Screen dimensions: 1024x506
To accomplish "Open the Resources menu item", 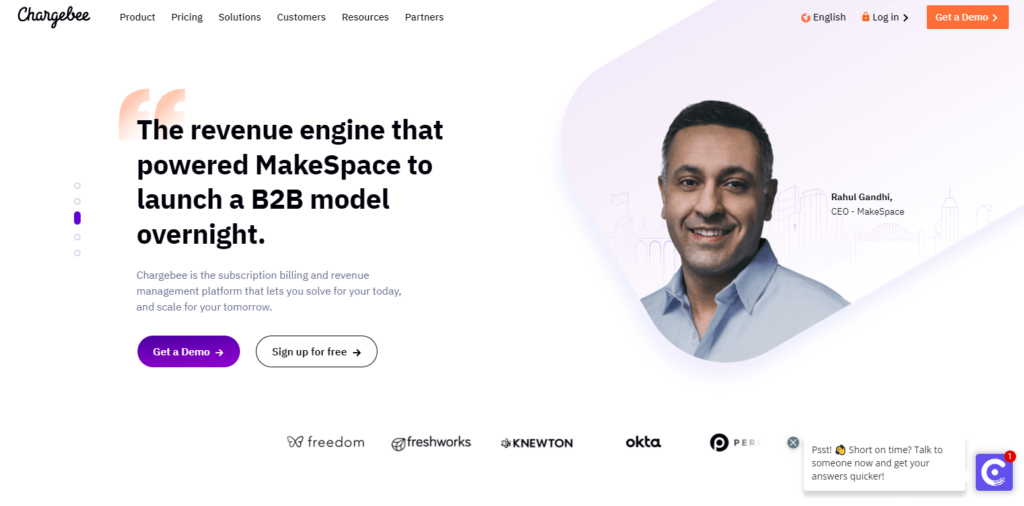I will [365, 18].
